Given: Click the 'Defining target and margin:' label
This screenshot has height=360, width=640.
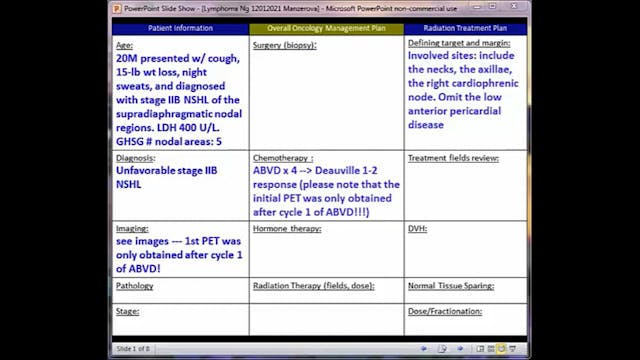Looking at the screenshot, I should (x=459, y=43).
